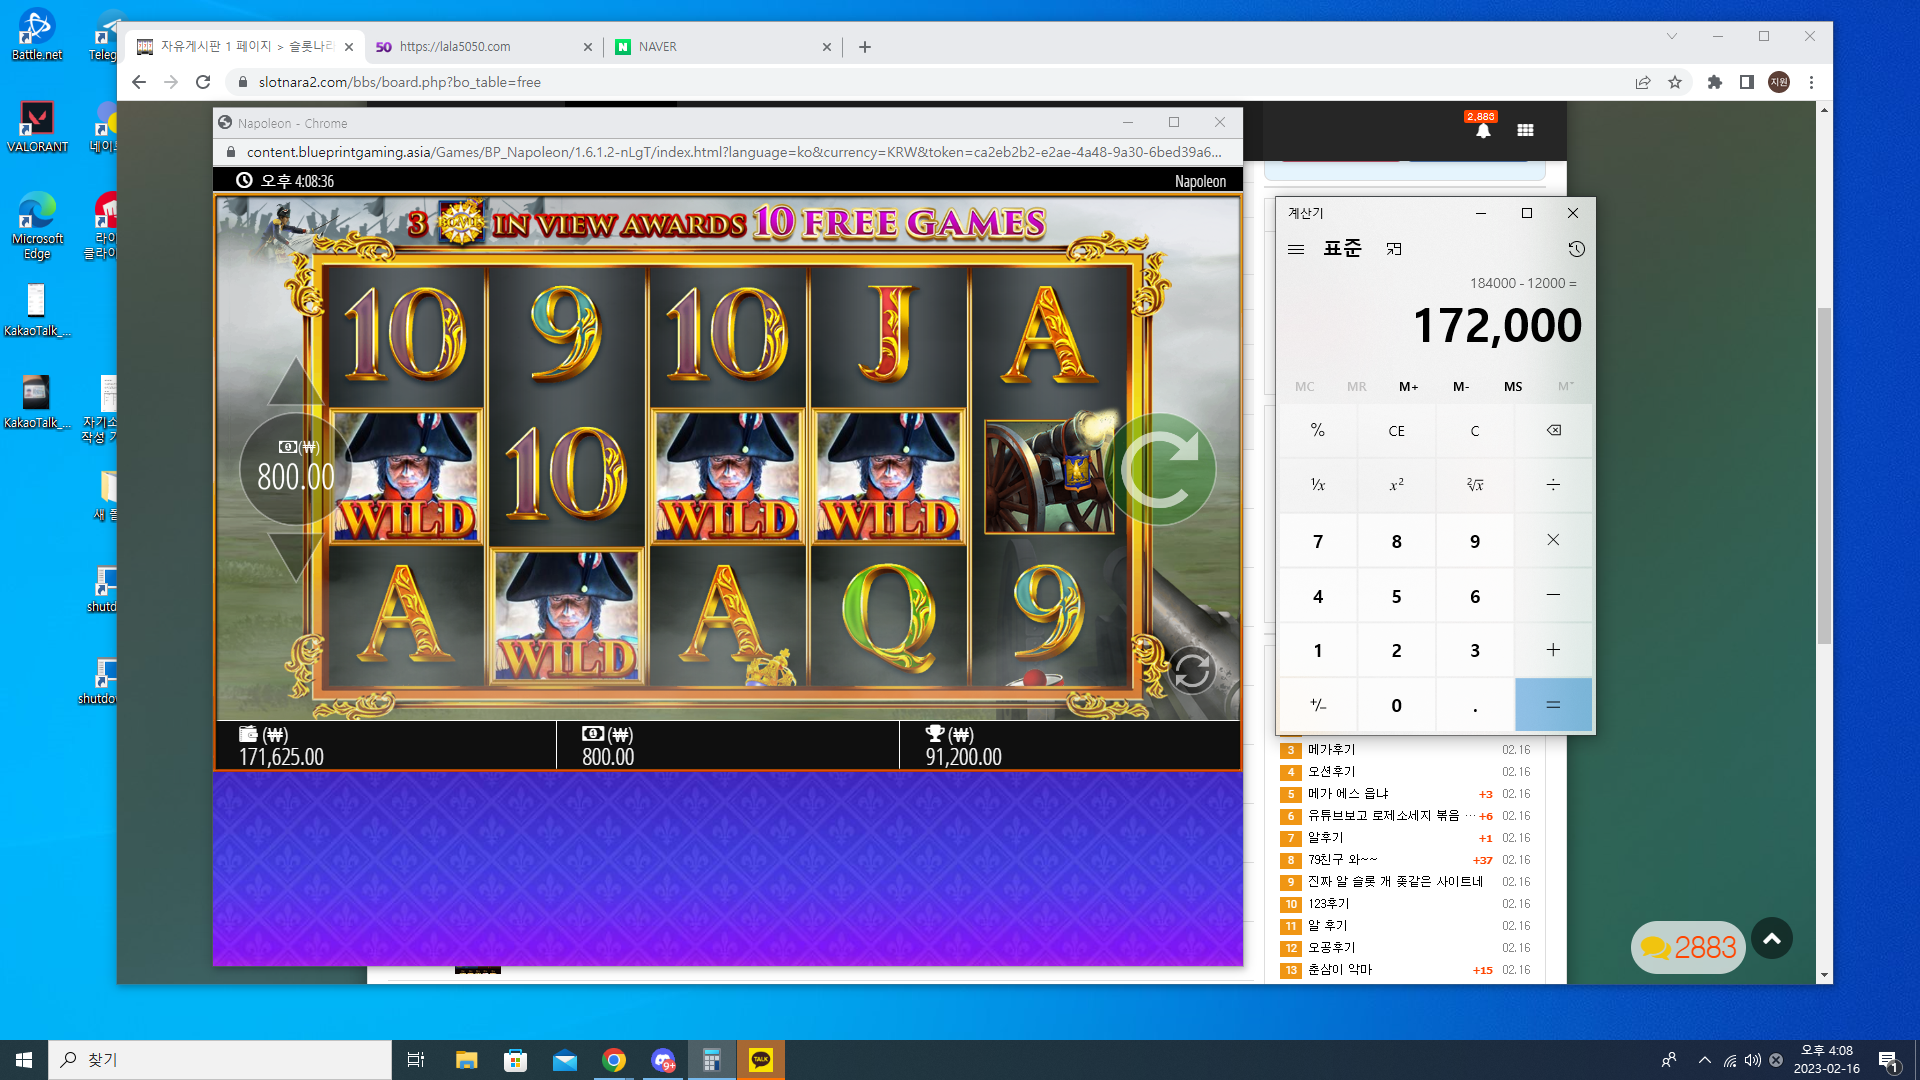Click the calculator digit 7
This screenshot has height=1080, width=1920.
(1318, 540)
